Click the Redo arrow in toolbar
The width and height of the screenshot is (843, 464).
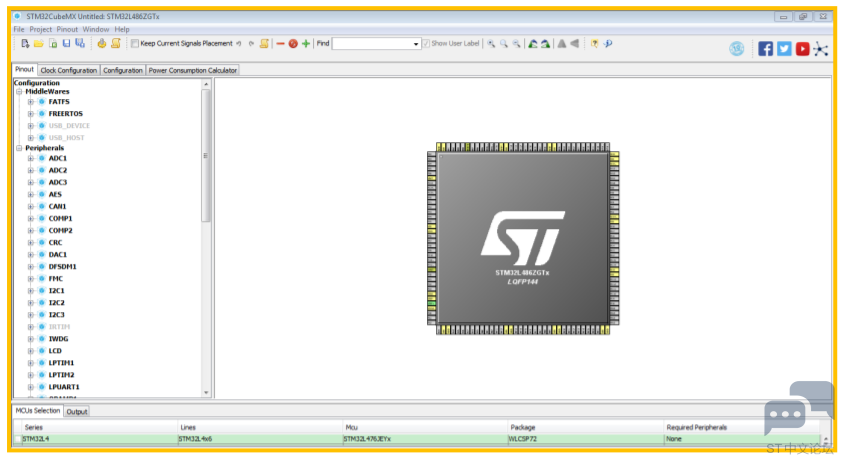pos(251,44)
